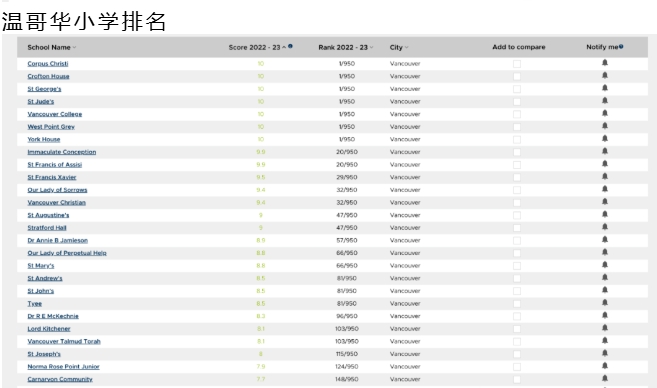Tick the compare checkbox for Vancouver College
Screen dimensions: 657x388
tap(517, 114)
